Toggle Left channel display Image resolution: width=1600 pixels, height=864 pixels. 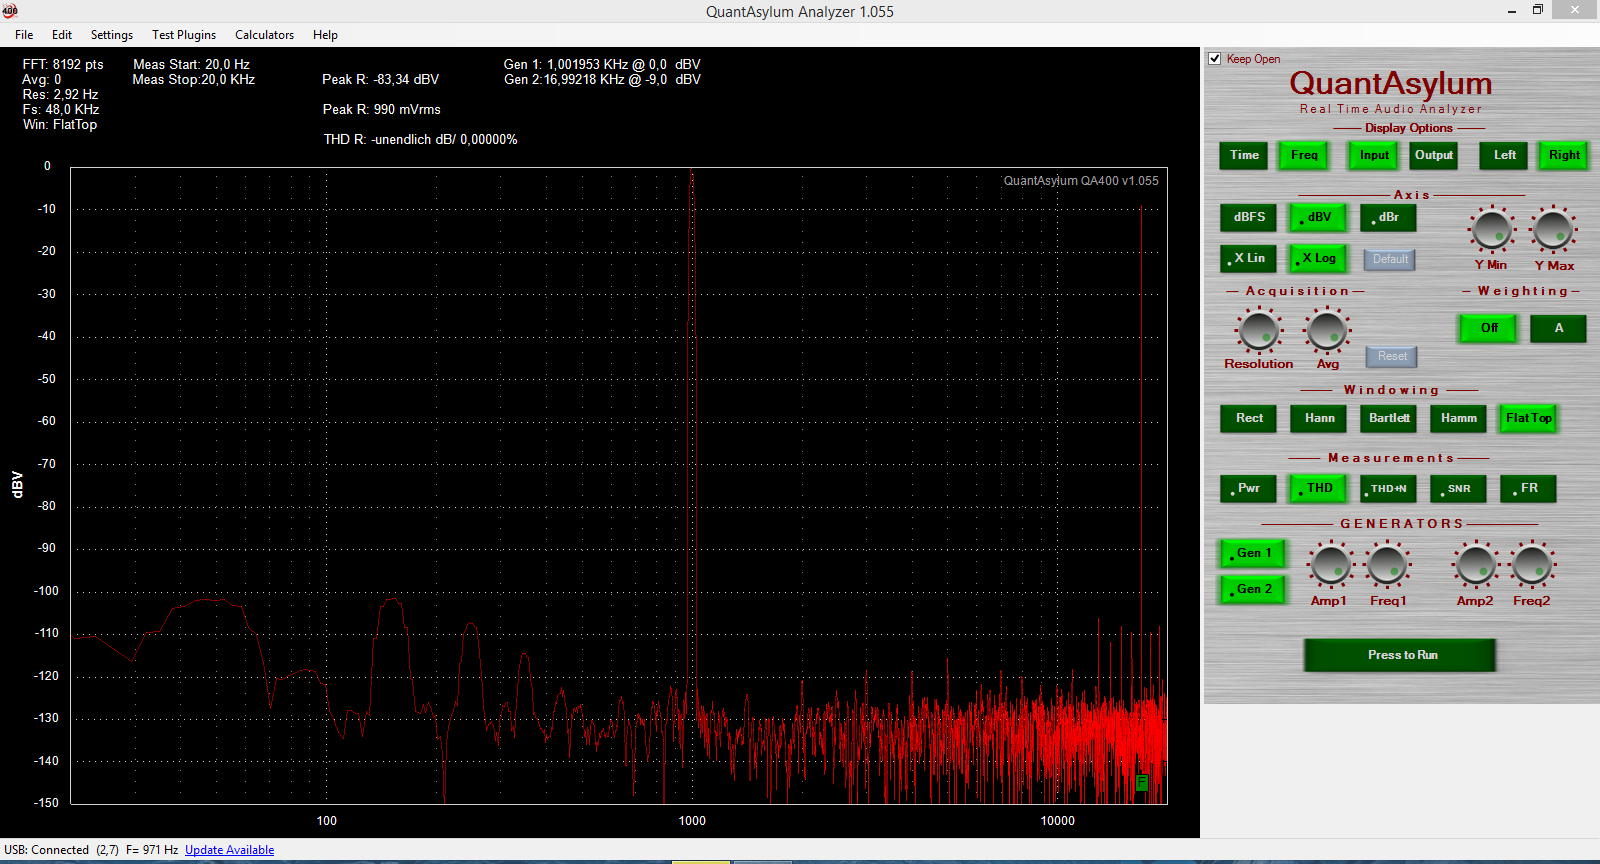(x=1504, y=155)
